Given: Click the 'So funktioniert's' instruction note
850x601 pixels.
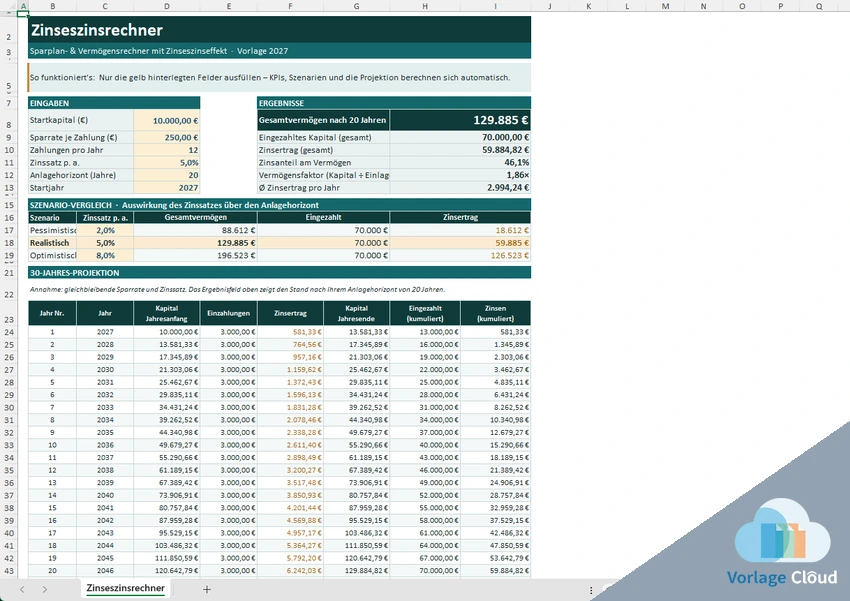Looking at the screenshot, I should [x=279, y=77].
